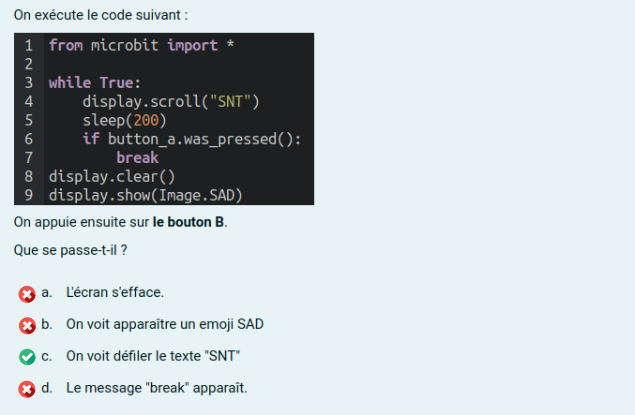Click the red cross icon beside answer d
This screenshot has width=635, height=415.
pos(27,389)
